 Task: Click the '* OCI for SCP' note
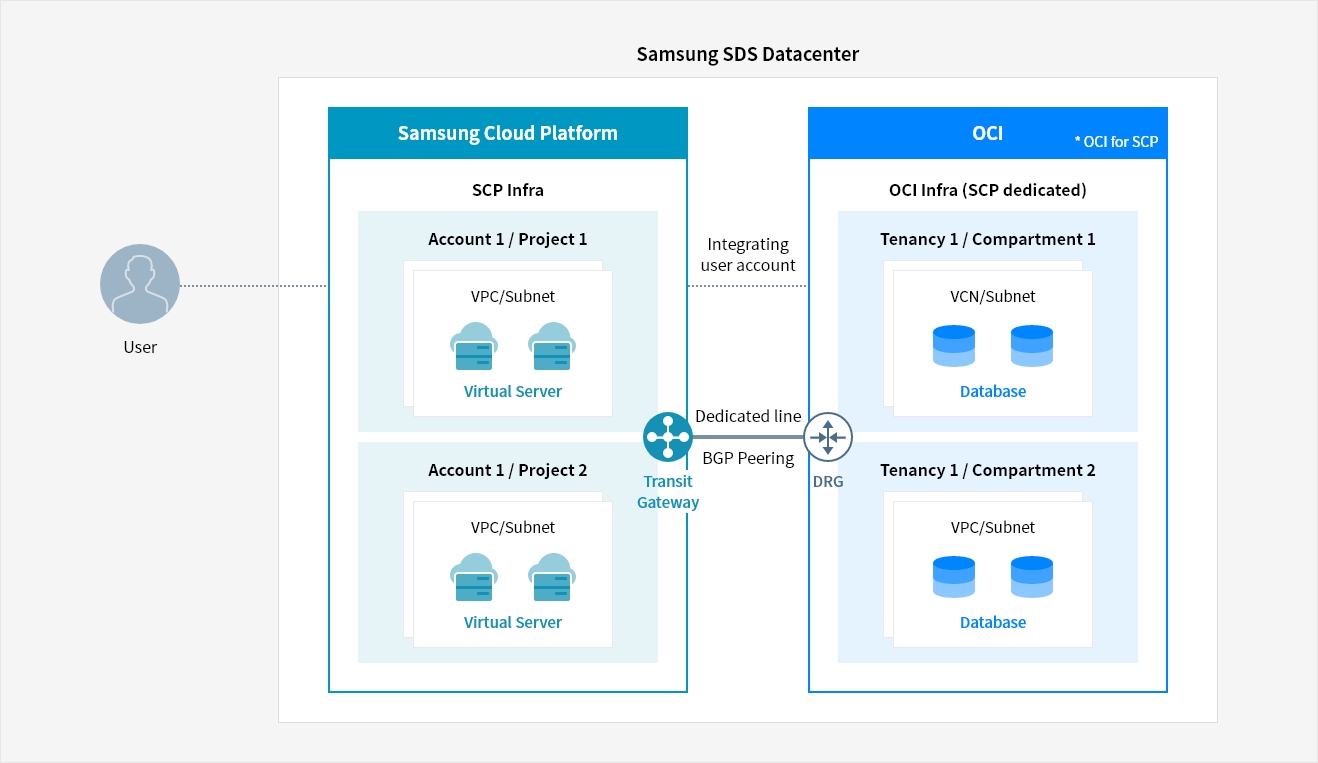tap(1116, 142)
